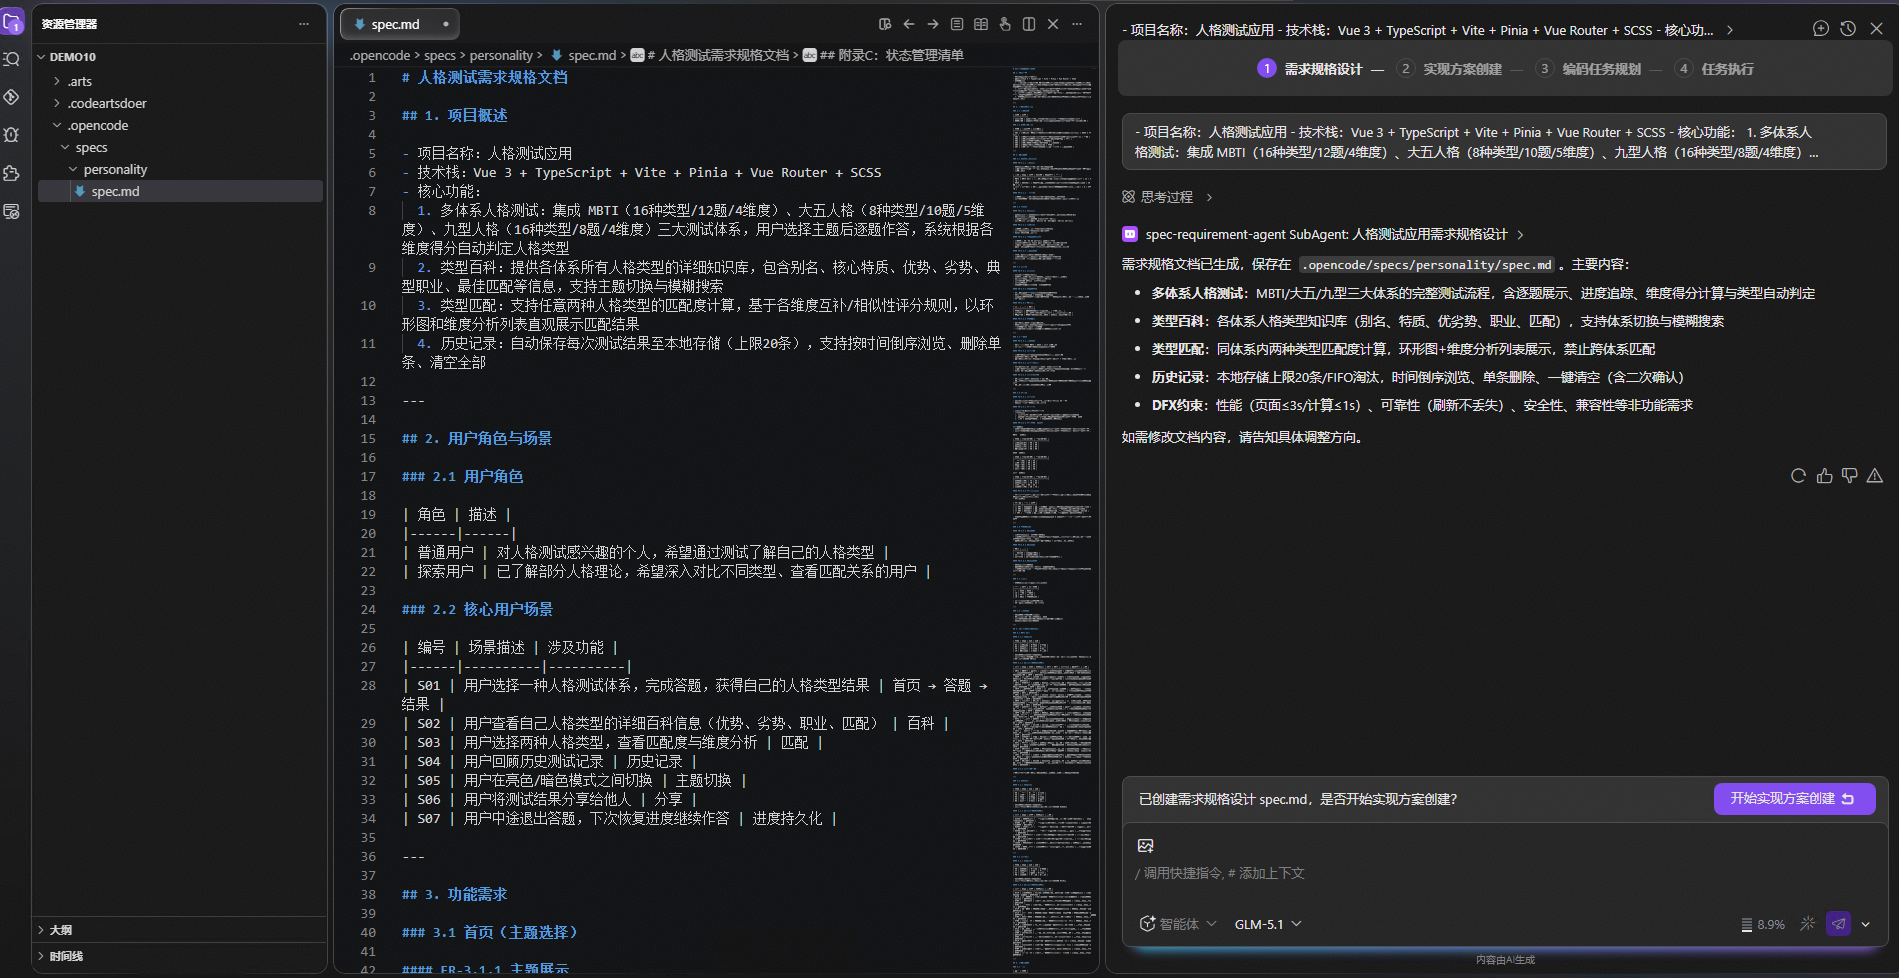Screen dimensions: 1899x978
Task: Click the user prompt message bubble
Action: 1503,142
